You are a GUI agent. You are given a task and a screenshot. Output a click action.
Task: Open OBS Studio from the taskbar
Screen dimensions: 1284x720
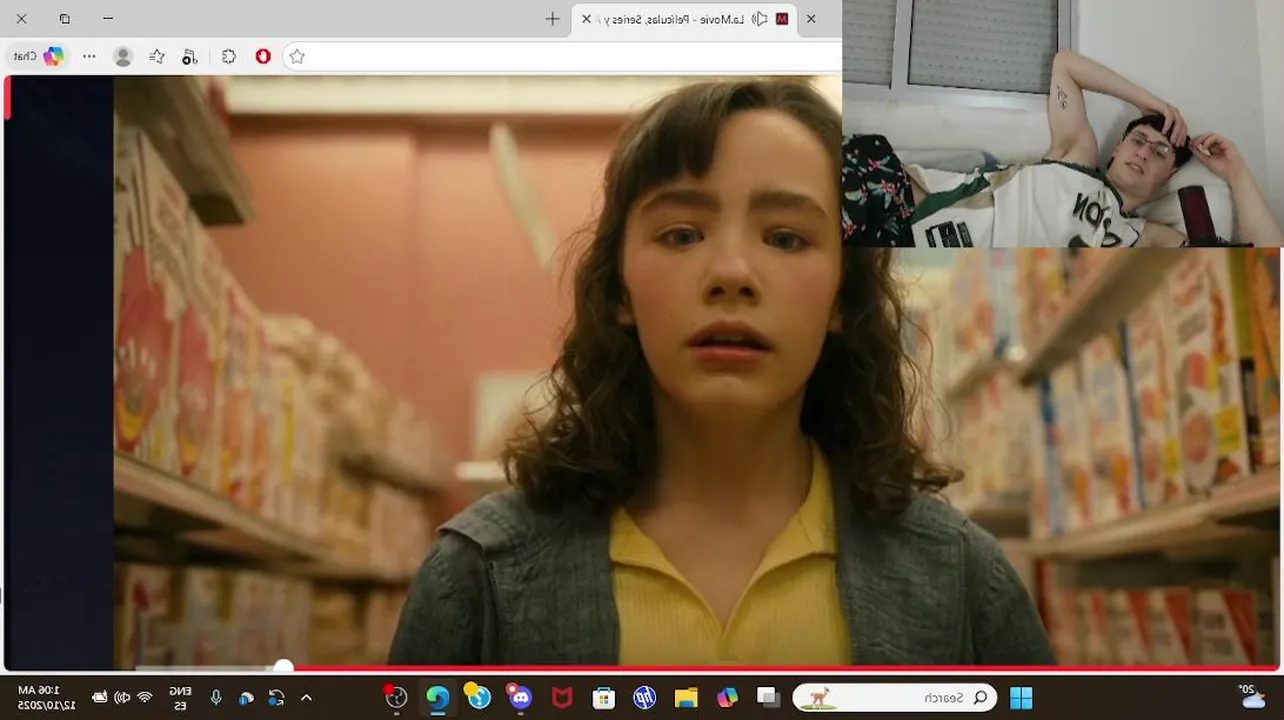coord(396,697)
